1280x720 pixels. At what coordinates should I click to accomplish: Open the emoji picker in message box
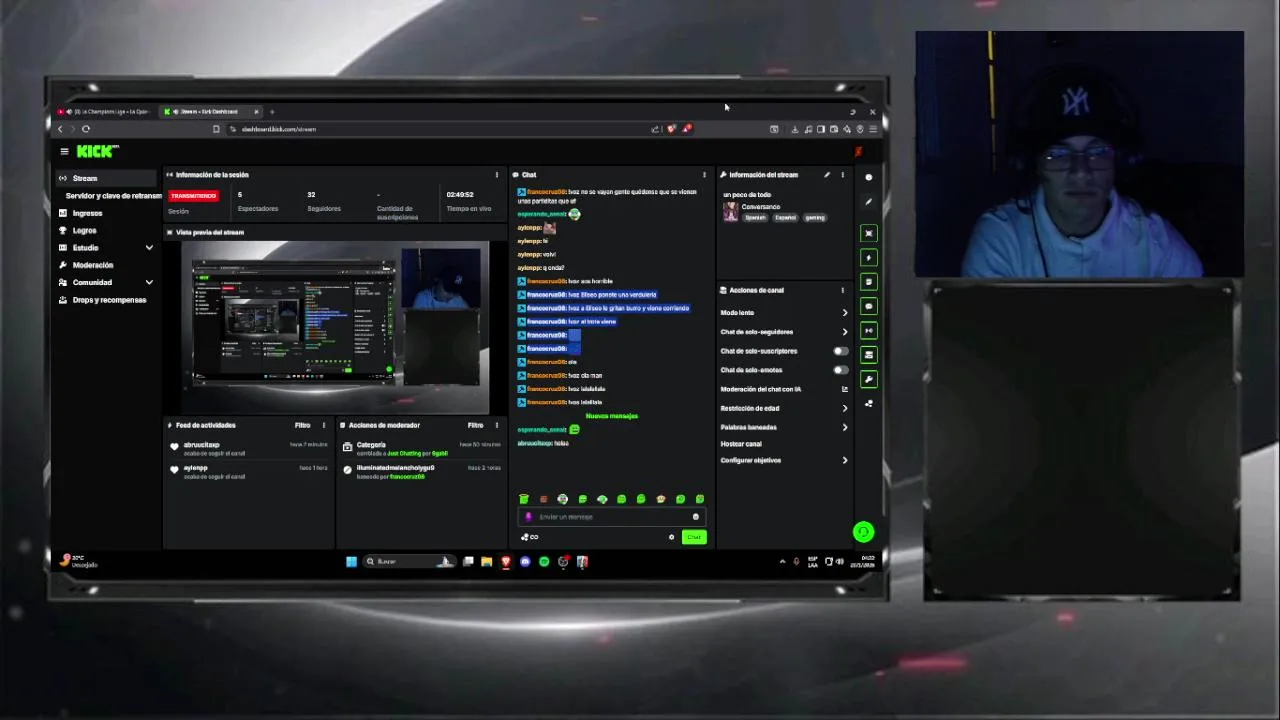(x=695, y=517)
